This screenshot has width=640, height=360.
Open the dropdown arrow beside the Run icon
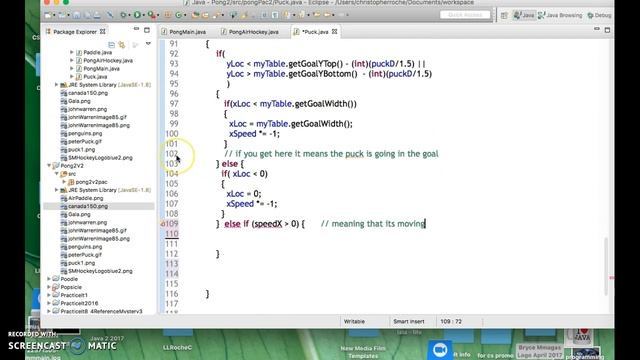(x=143, y=16)
